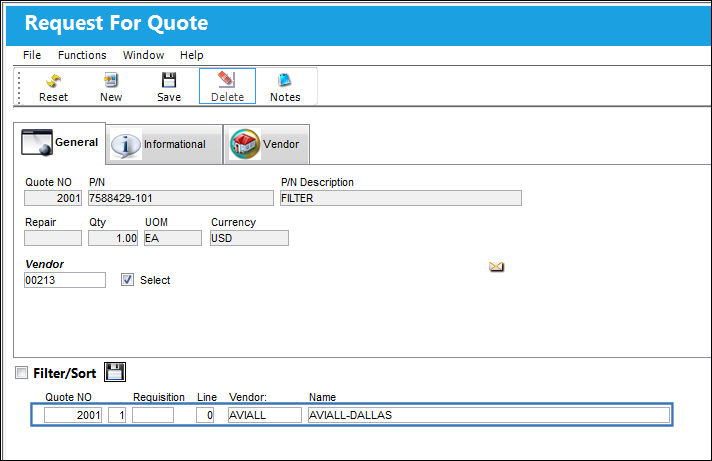
Task: Click the envelope email icon
Action: (x=496, y=266)
